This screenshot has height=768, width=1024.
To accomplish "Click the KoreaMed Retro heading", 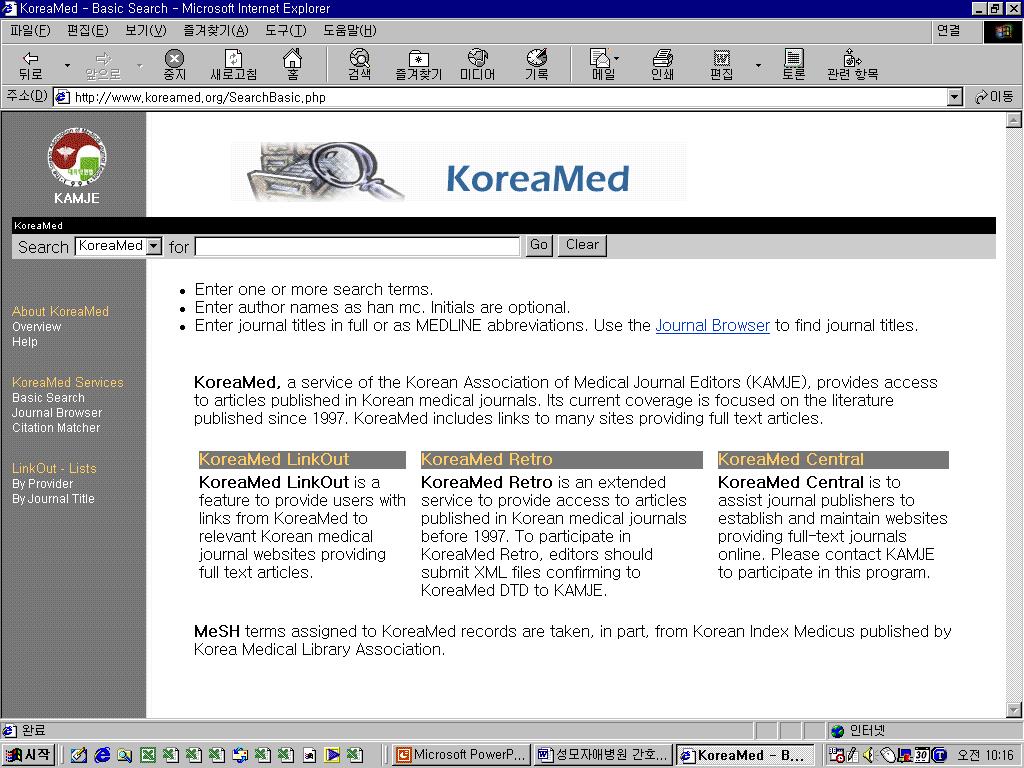I will coord(562,460).
